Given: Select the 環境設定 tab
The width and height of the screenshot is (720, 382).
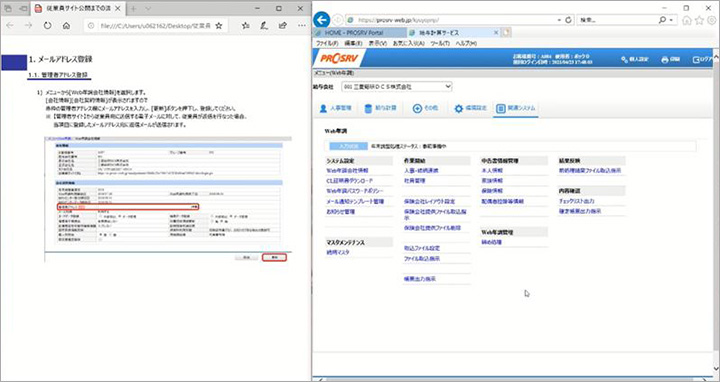Looking at the screenshot, I should point(470,108).
